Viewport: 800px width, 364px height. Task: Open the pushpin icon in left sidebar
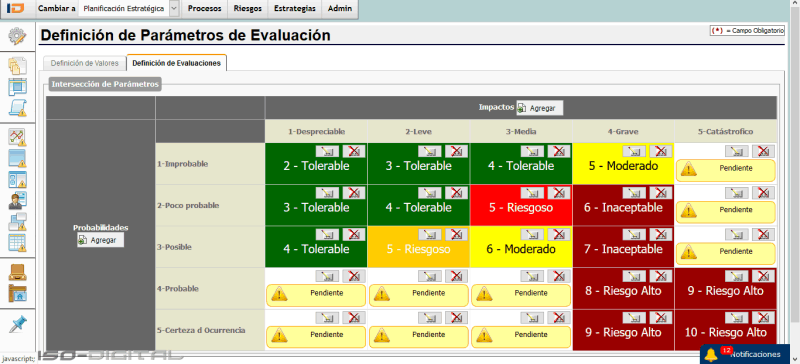point(17,324)
